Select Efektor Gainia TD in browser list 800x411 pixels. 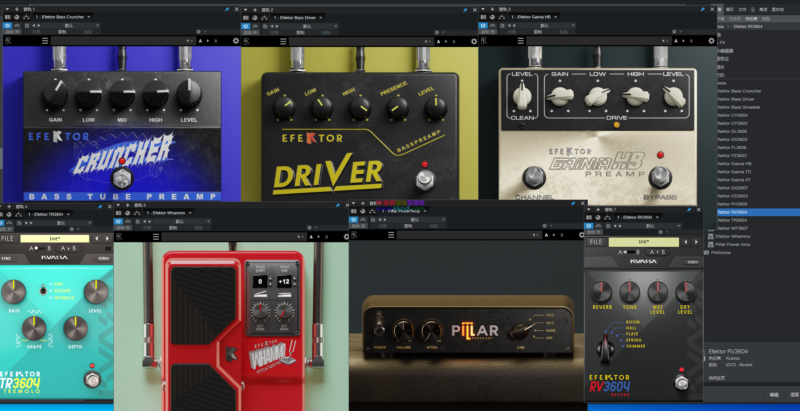coord(734,172)
